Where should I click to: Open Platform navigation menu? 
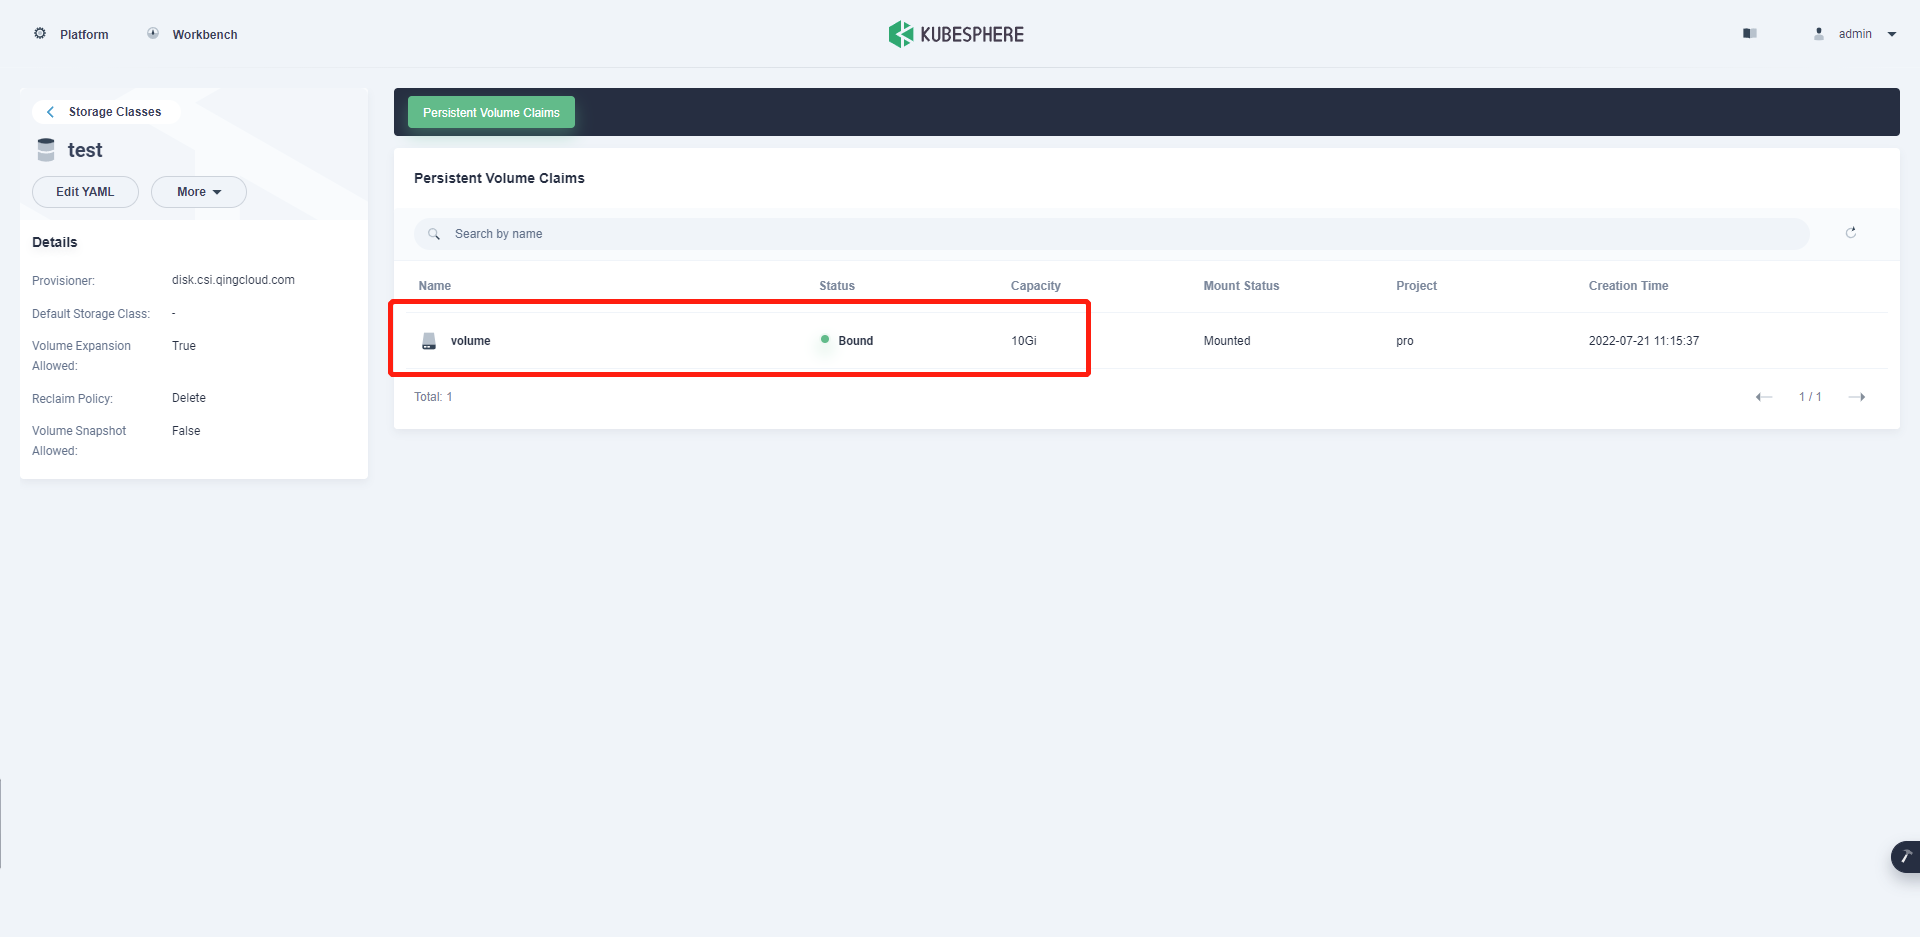(x=84, y=34)
